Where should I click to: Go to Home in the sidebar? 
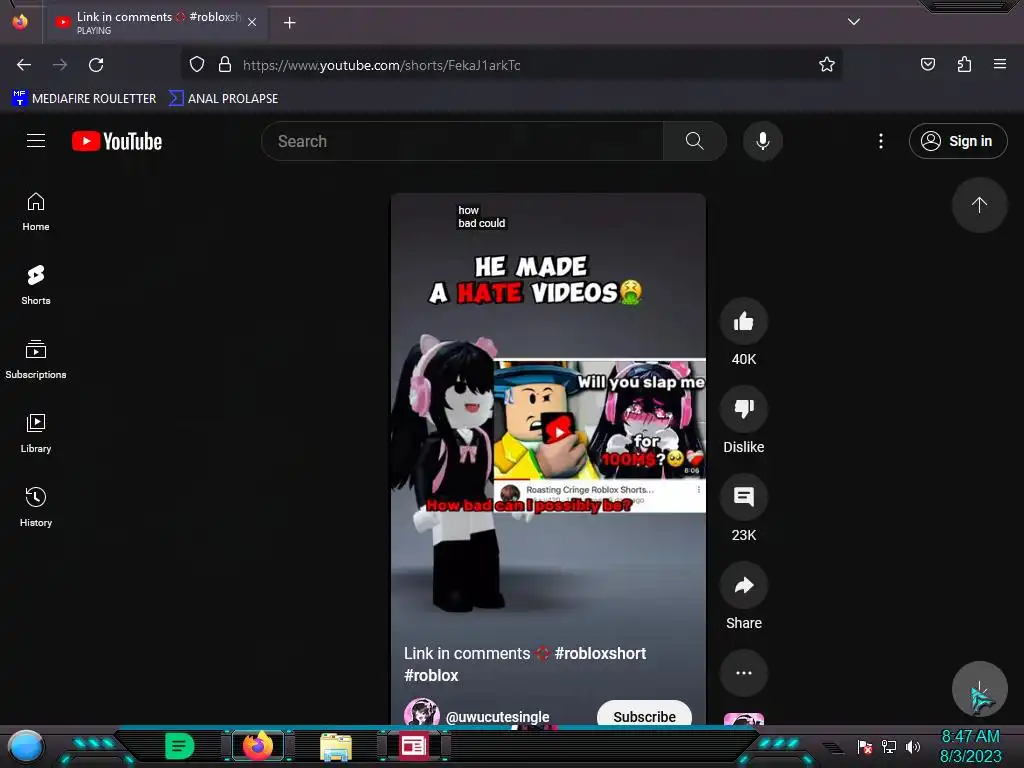tap(36, 212)
